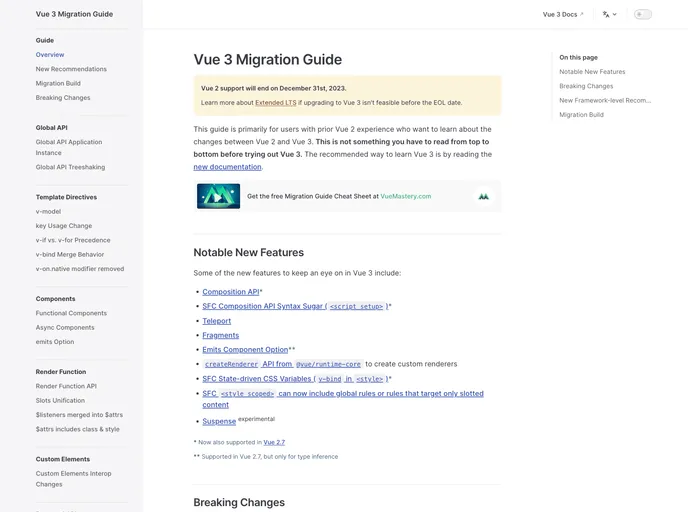Open Slots Unification page
The width and height of the screenshot is (688, 512).
60,401
